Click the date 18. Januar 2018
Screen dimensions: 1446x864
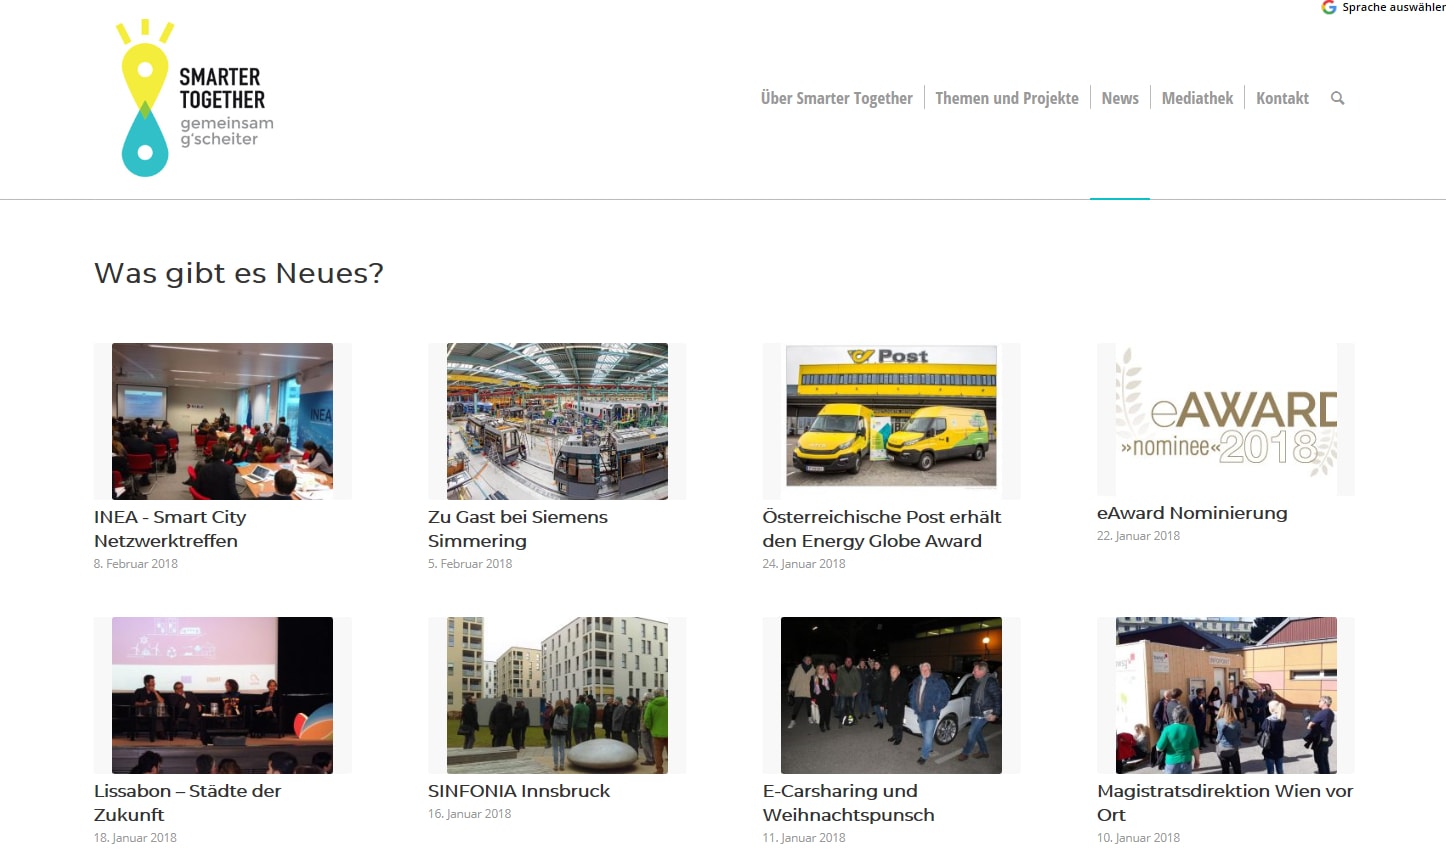tap(135, 838)
